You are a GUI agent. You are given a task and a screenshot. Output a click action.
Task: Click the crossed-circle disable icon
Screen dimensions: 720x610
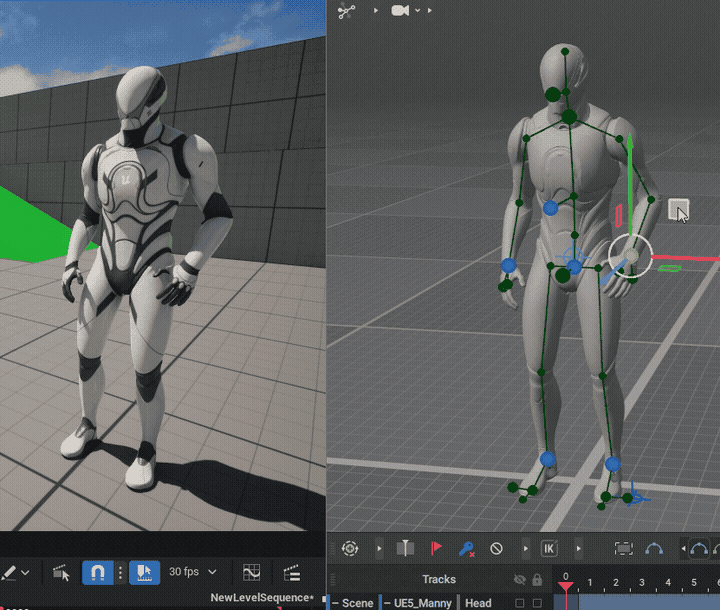496,548
